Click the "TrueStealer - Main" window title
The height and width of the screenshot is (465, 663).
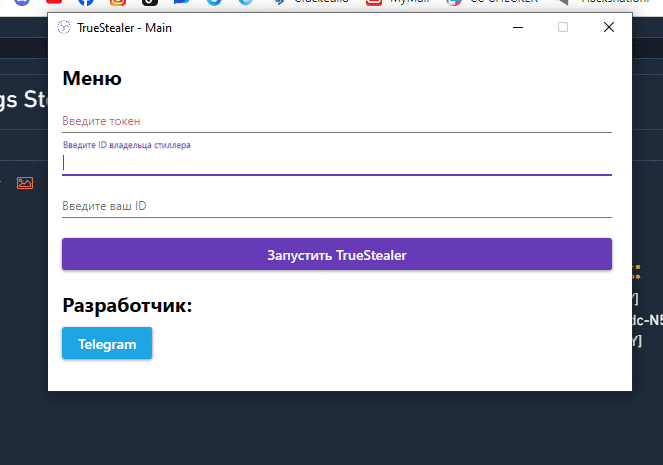pyautogui.click(x=124, y=28)
